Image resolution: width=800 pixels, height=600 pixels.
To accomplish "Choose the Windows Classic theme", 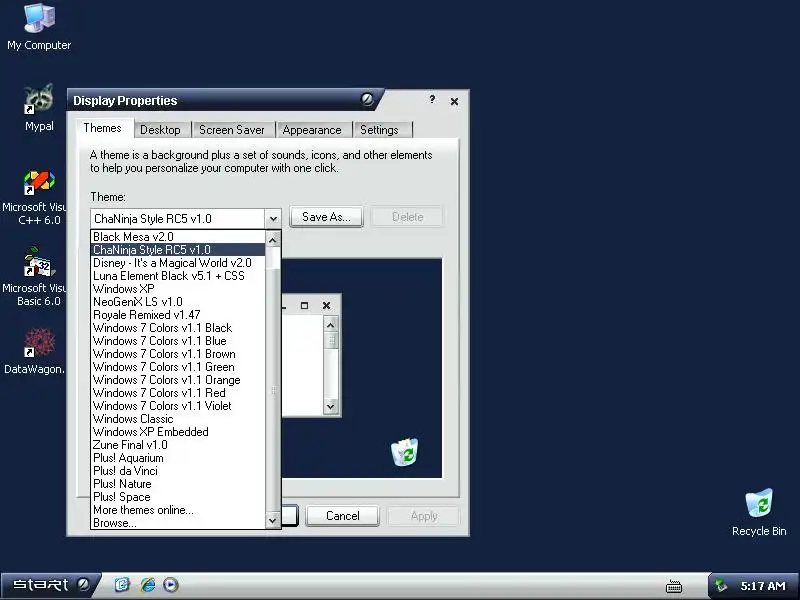I will (x=178, y=419).
